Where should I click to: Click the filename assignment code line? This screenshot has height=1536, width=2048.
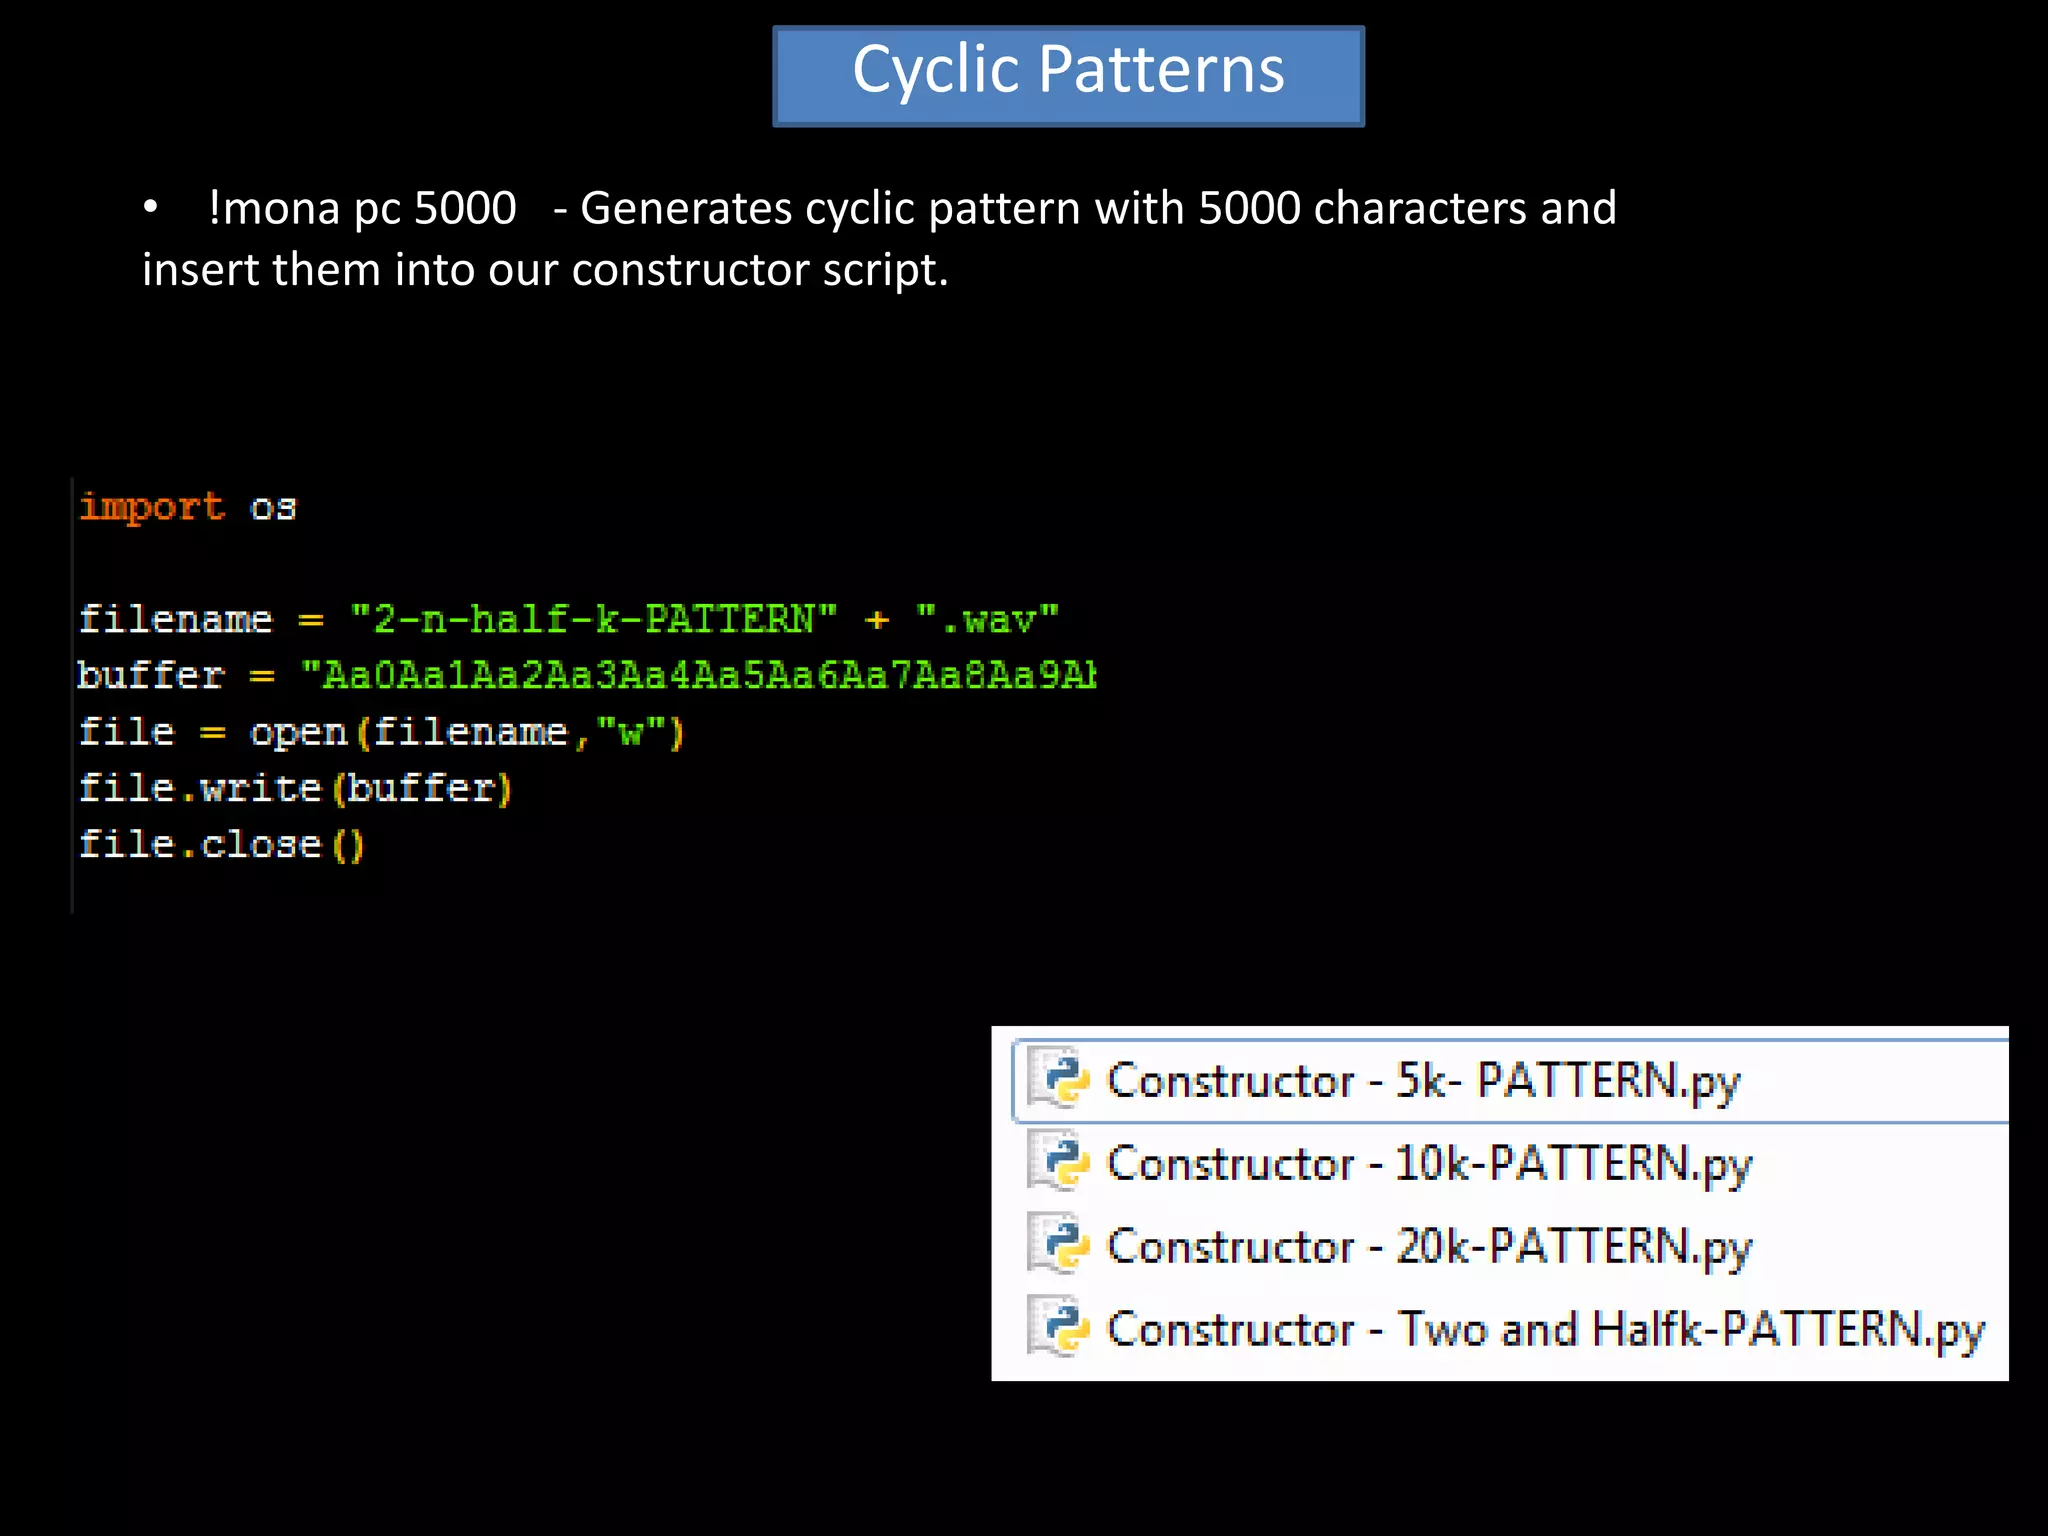(568, 619)
